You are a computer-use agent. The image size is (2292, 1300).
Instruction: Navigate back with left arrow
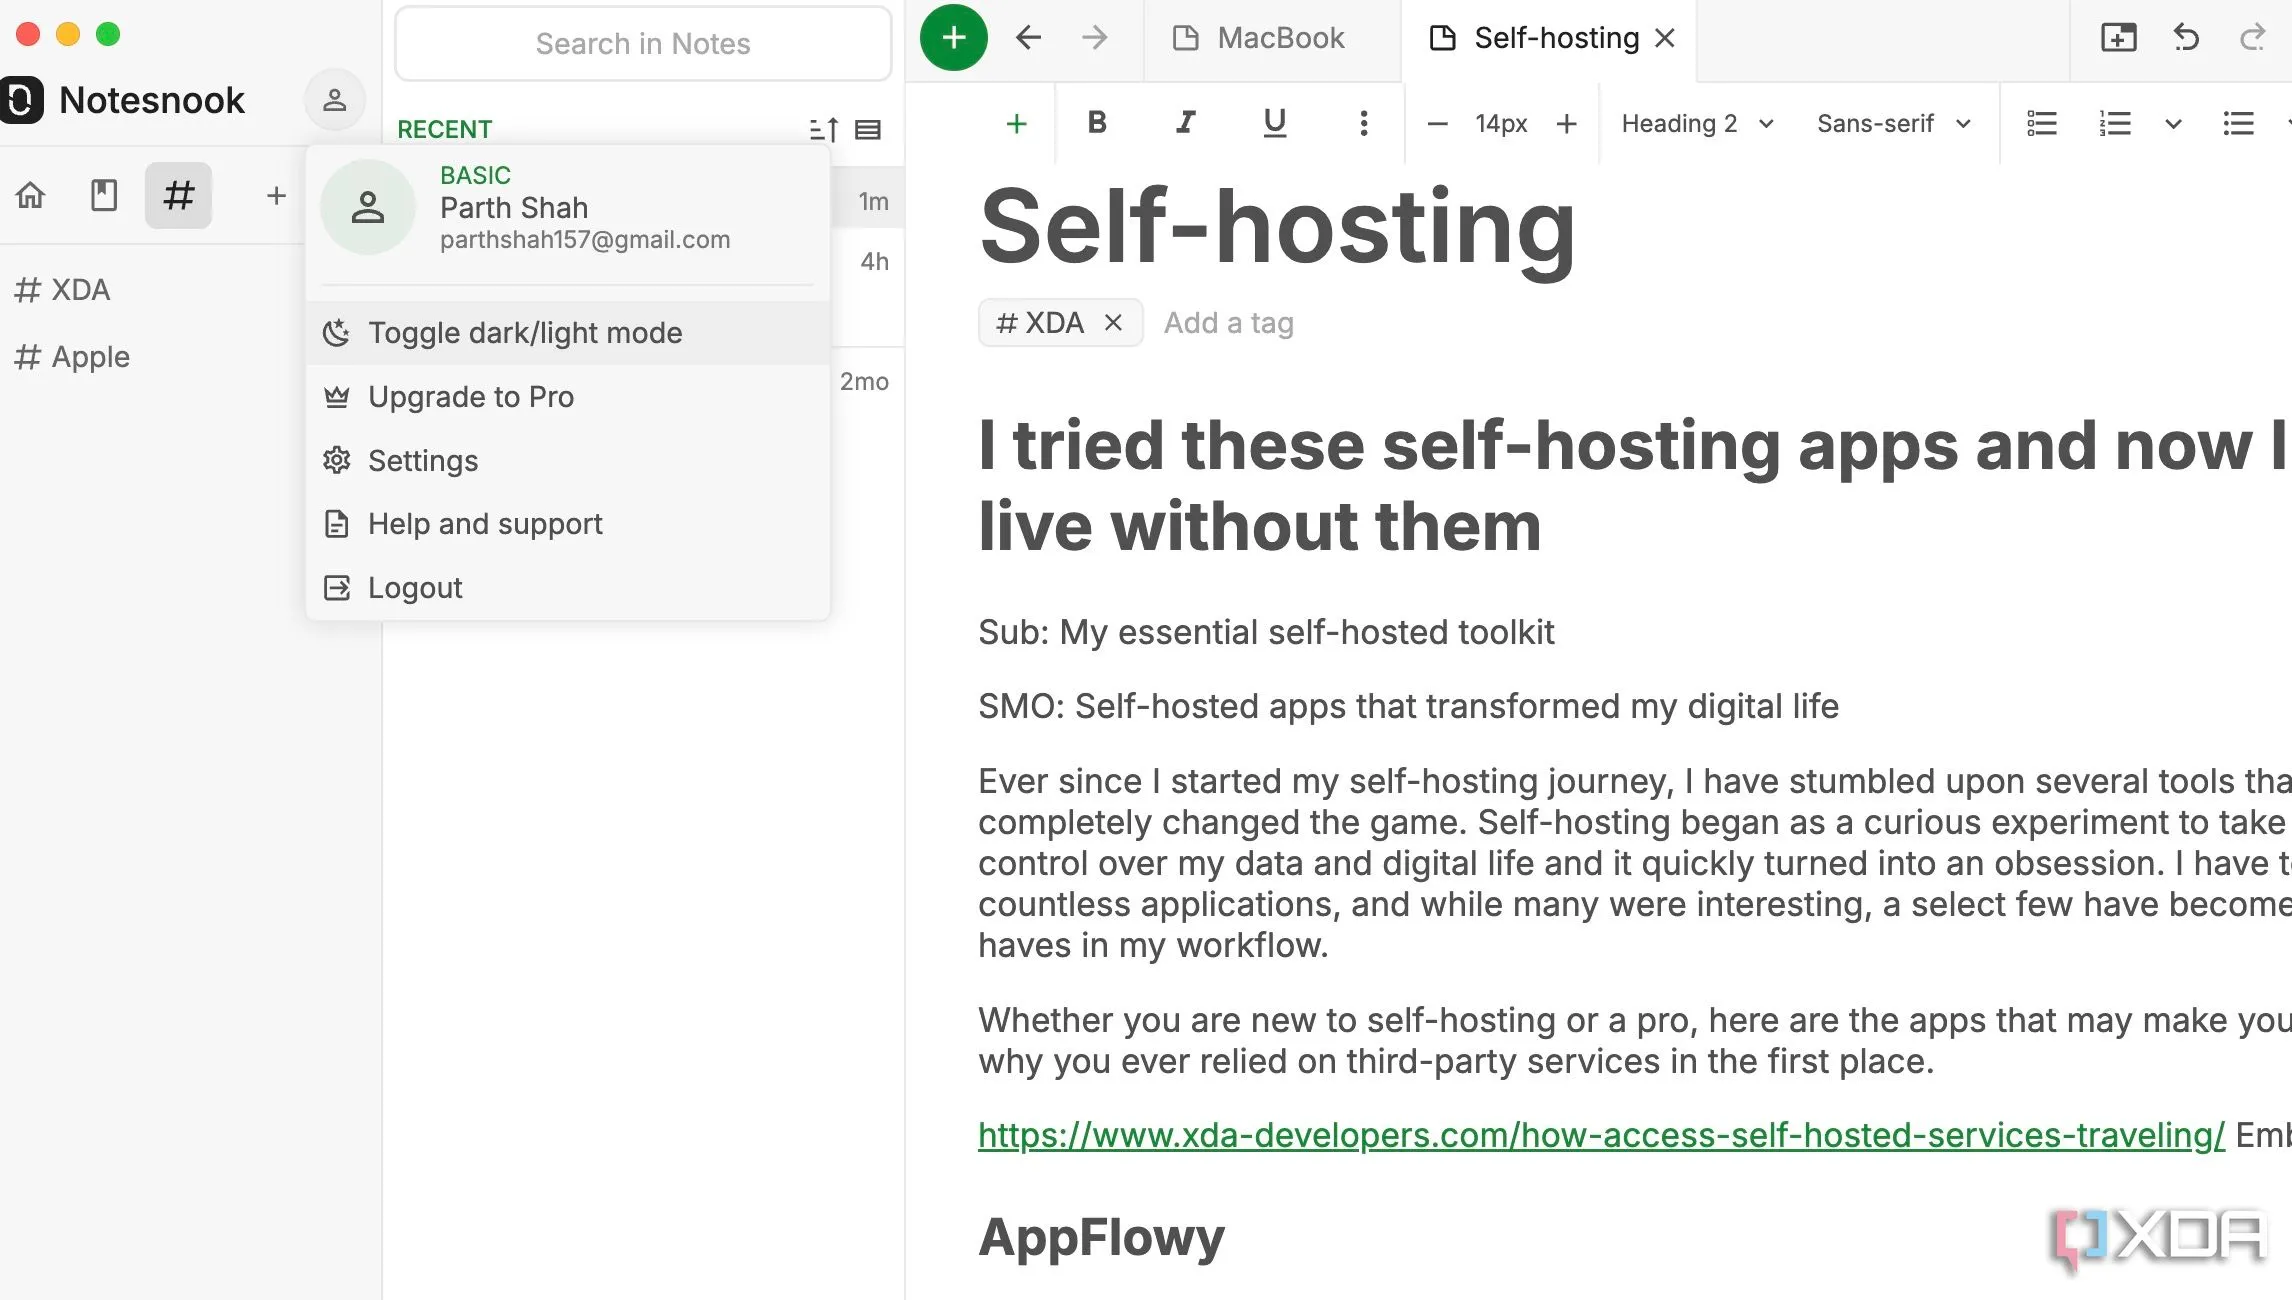pyautogui.click(x=1028, y=38)
